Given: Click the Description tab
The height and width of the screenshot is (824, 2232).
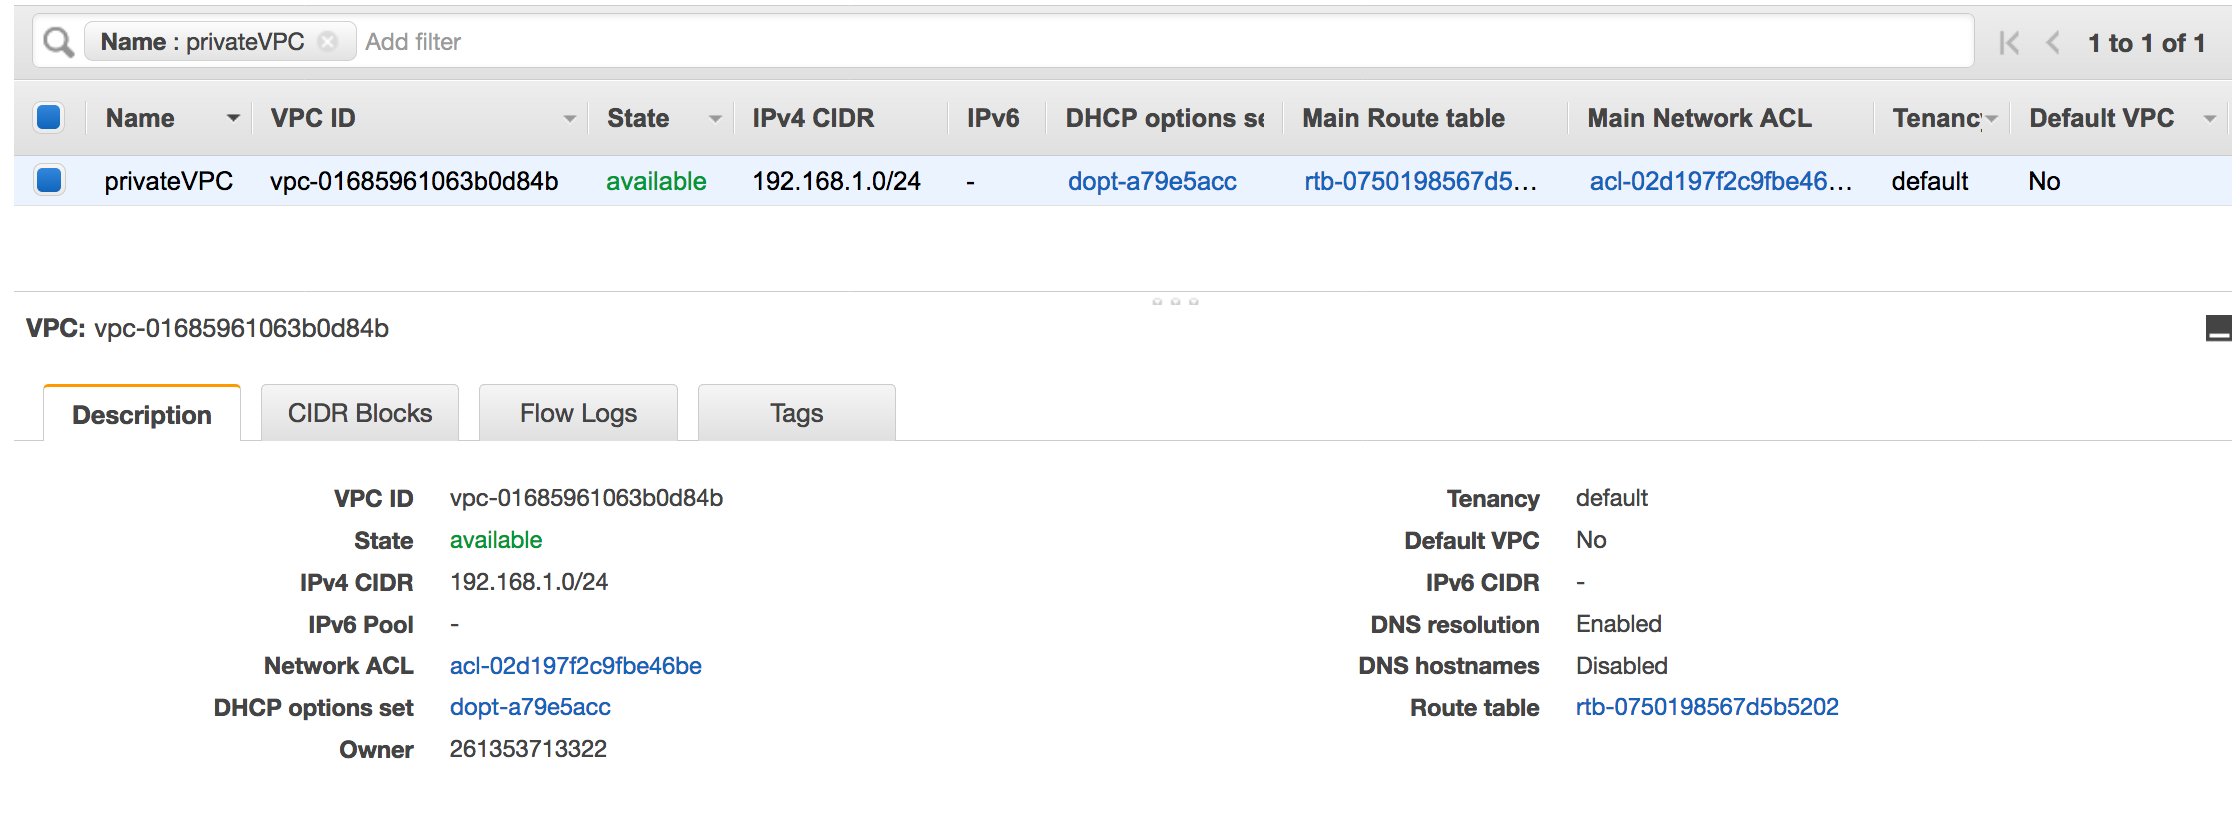Looking at the screenshot, I should [x=141, y=414].
